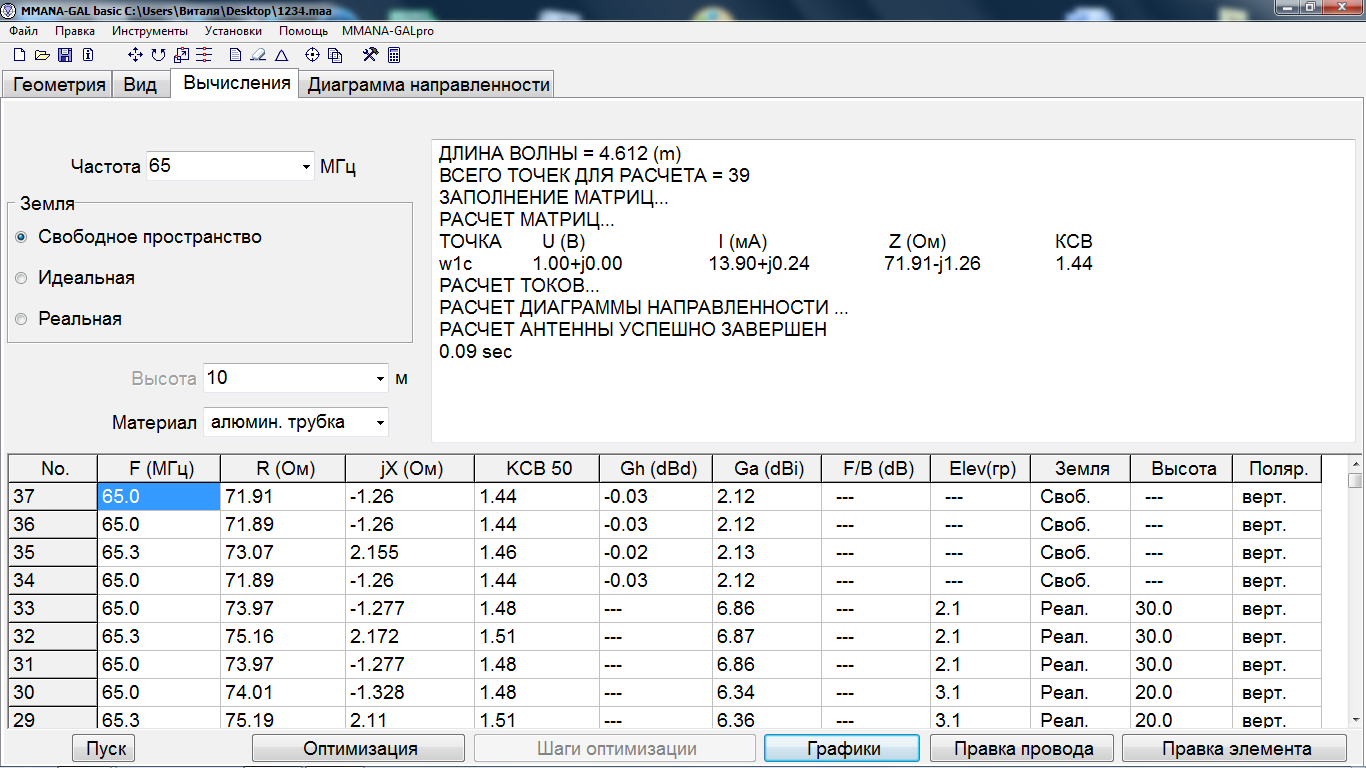Select the rotate antenna icon
The image size is (1366, 768).
(158, 55)
